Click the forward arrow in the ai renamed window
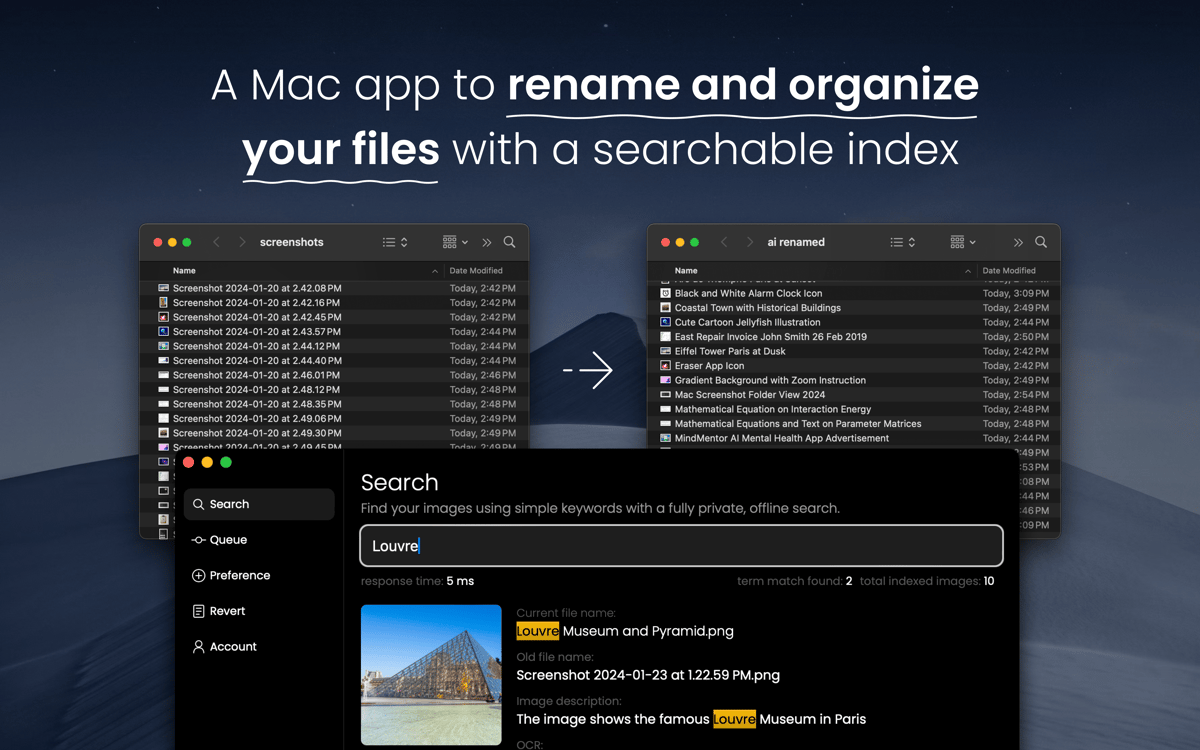This screenshot has height=750, width=1200. [750, 242]
